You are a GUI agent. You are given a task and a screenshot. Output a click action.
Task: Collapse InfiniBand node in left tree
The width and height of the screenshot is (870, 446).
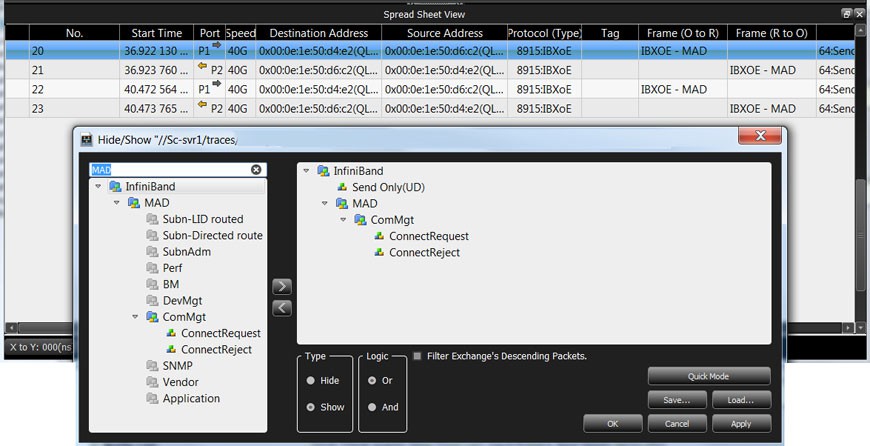98,186
